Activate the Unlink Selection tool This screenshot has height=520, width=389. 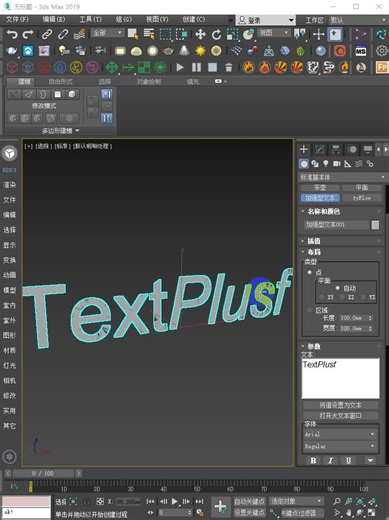tap(63, 34)
